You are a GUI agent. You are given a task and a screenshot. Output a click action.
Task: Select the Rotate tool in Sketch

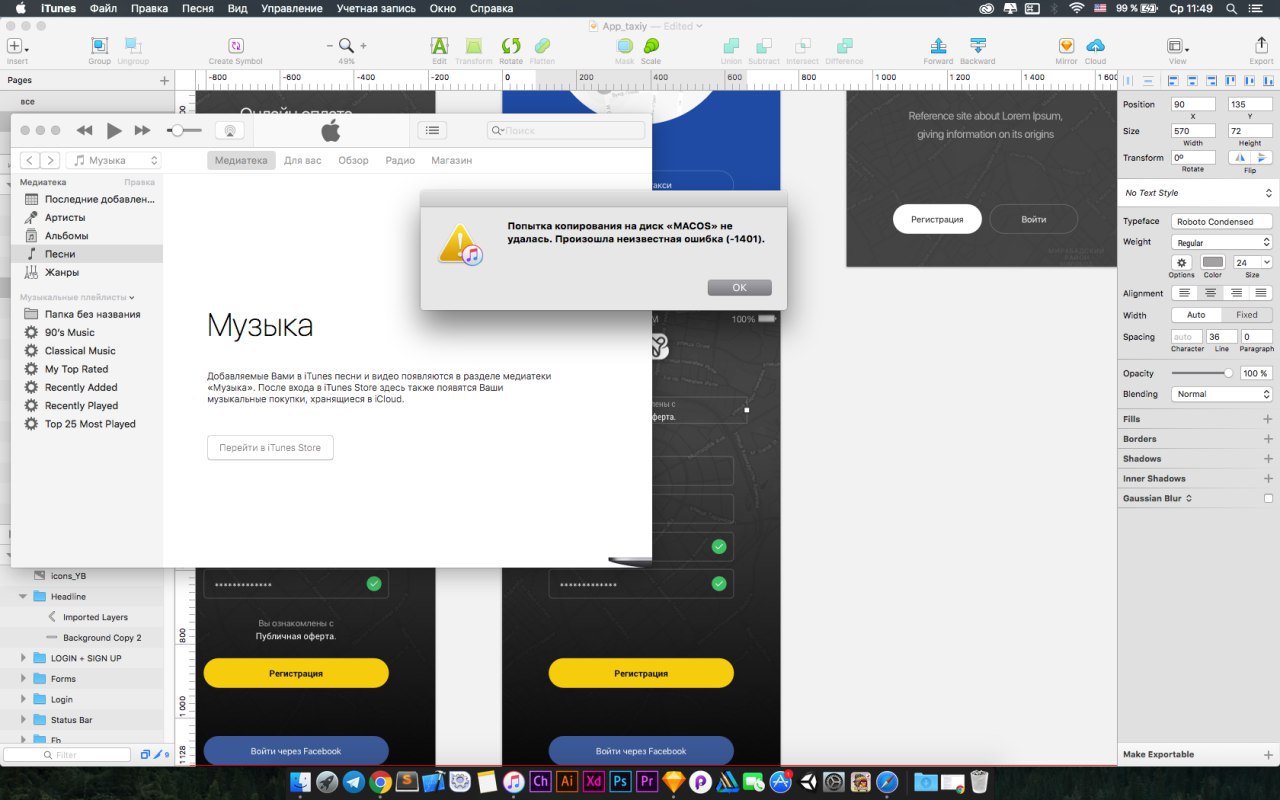point(511,46)
